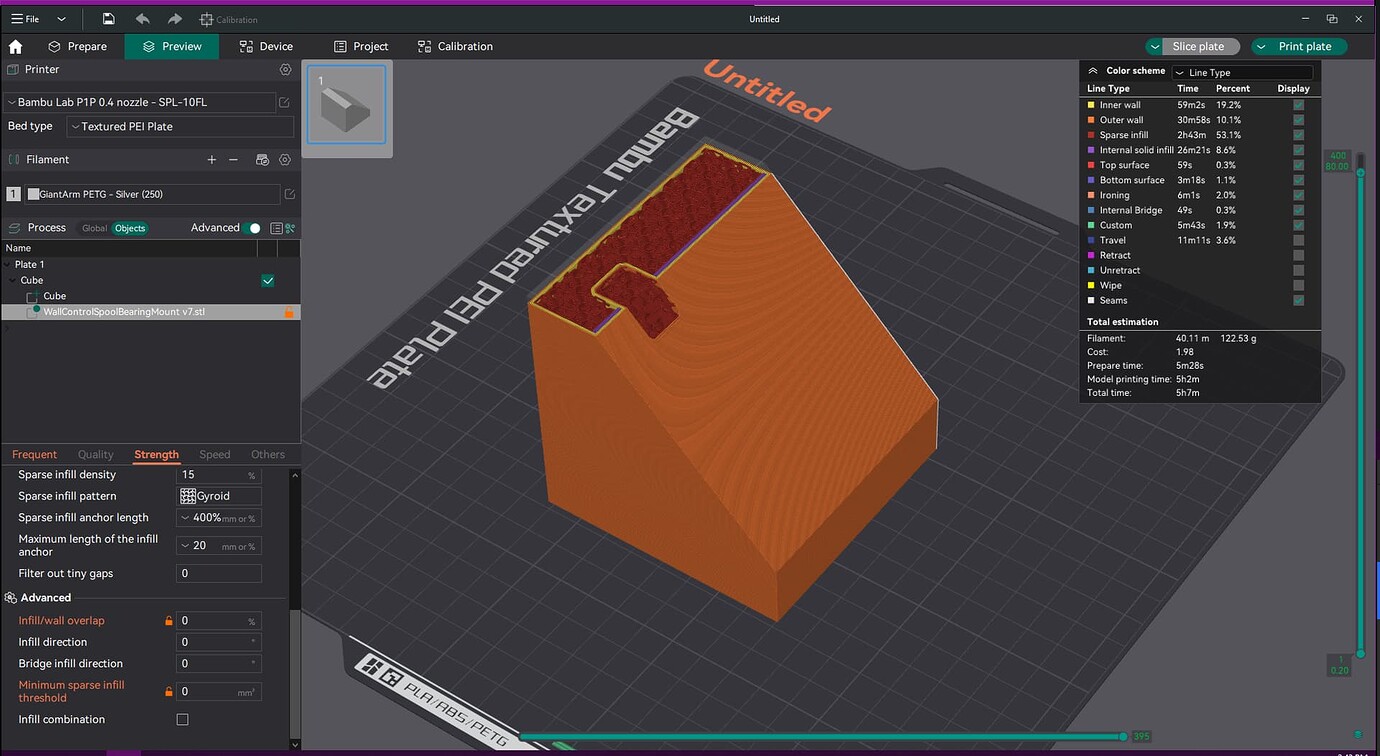The image size is (1380, 756).
Task: Switch to the Device tab
Action: pyautogui.click(x=266, y=46)
